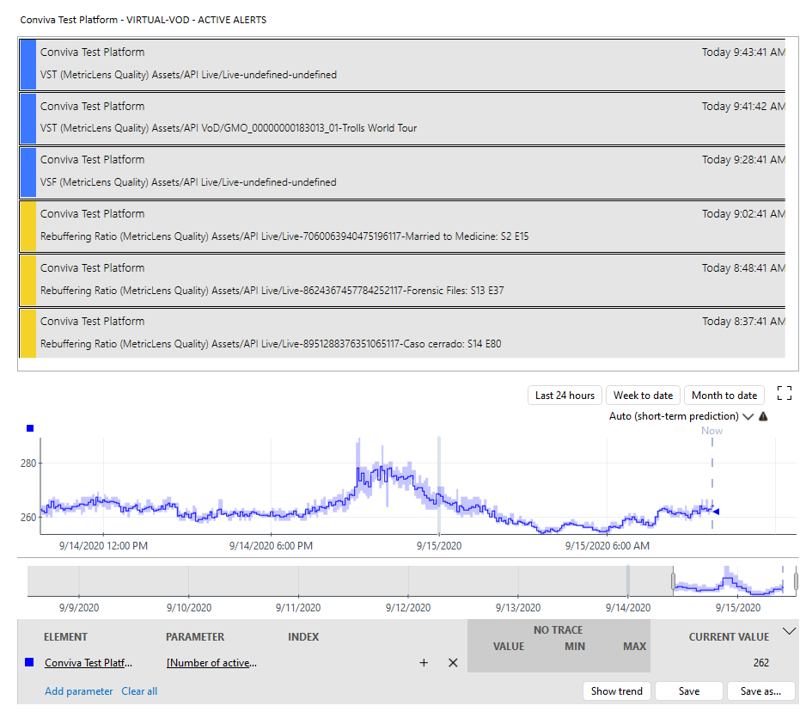The image size is (806, 712).
Task: Click the ELEMENT column header
Action: pos(66,637)
